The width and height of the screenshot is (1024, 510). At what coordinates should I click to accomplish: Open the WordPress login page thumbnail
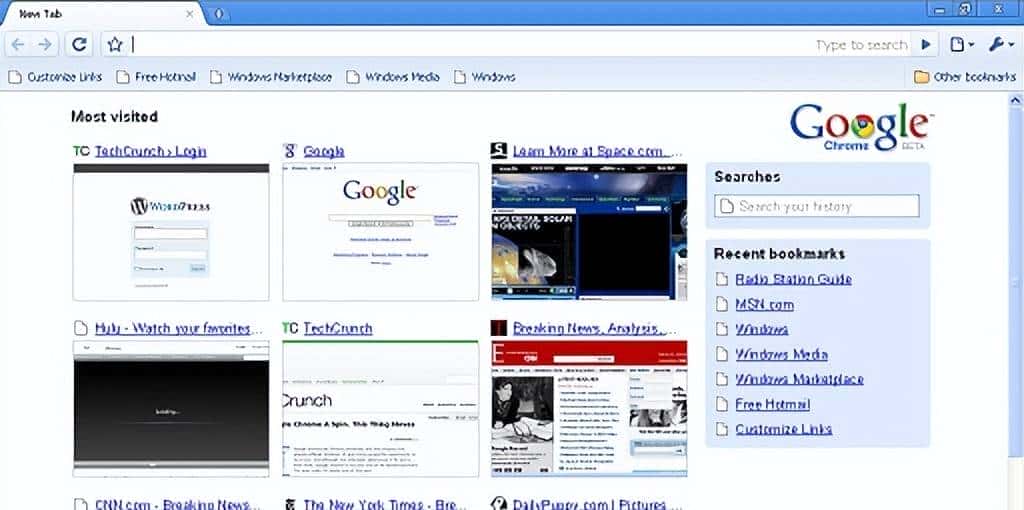point(170,232)
